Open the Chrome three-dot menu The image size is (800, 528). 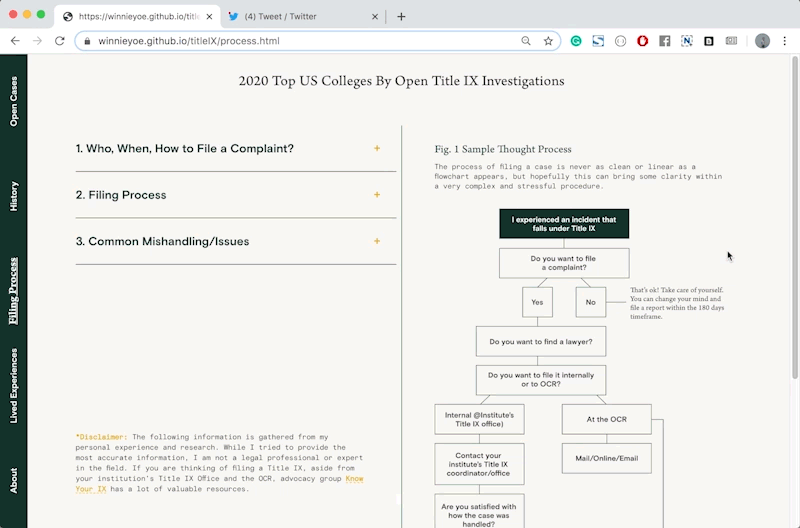(785, 41)
